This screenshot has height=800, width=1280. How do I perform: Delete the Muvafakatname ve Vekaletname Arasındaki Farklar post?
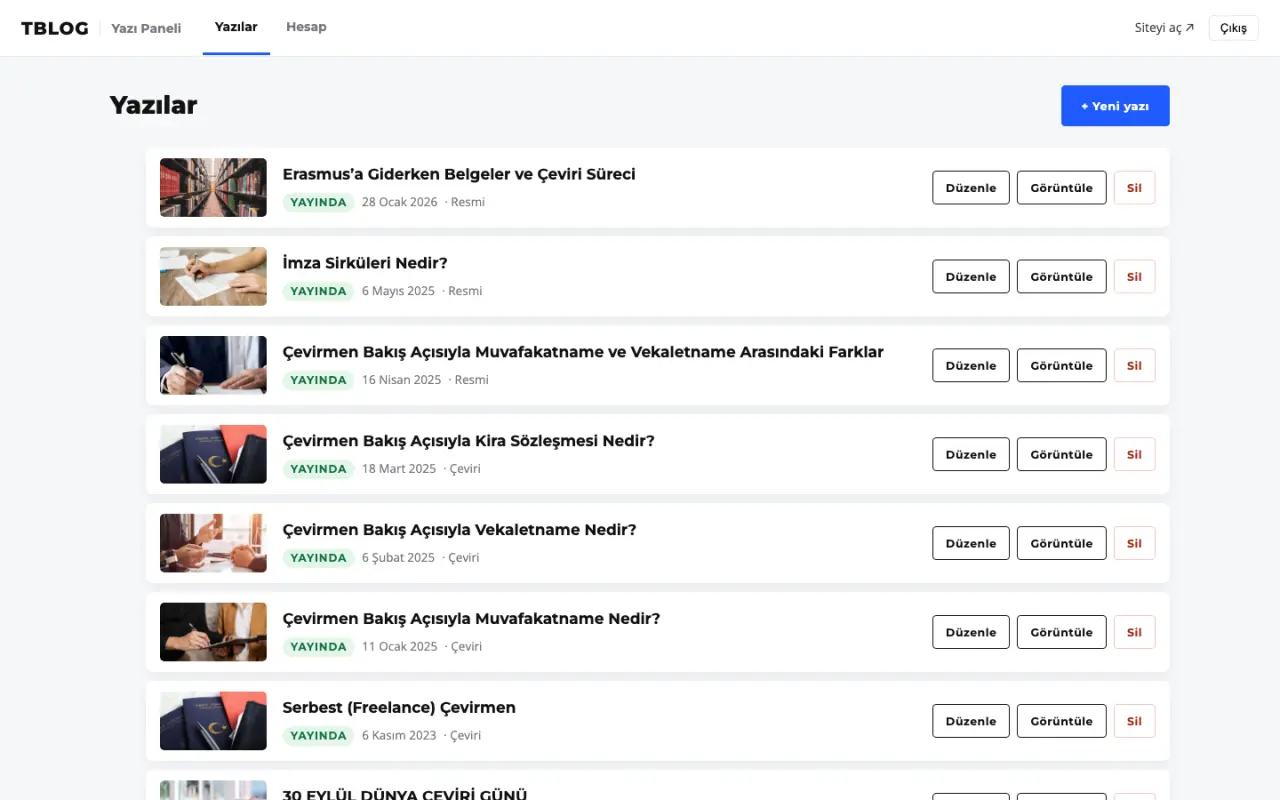[x=1134, y=366]
